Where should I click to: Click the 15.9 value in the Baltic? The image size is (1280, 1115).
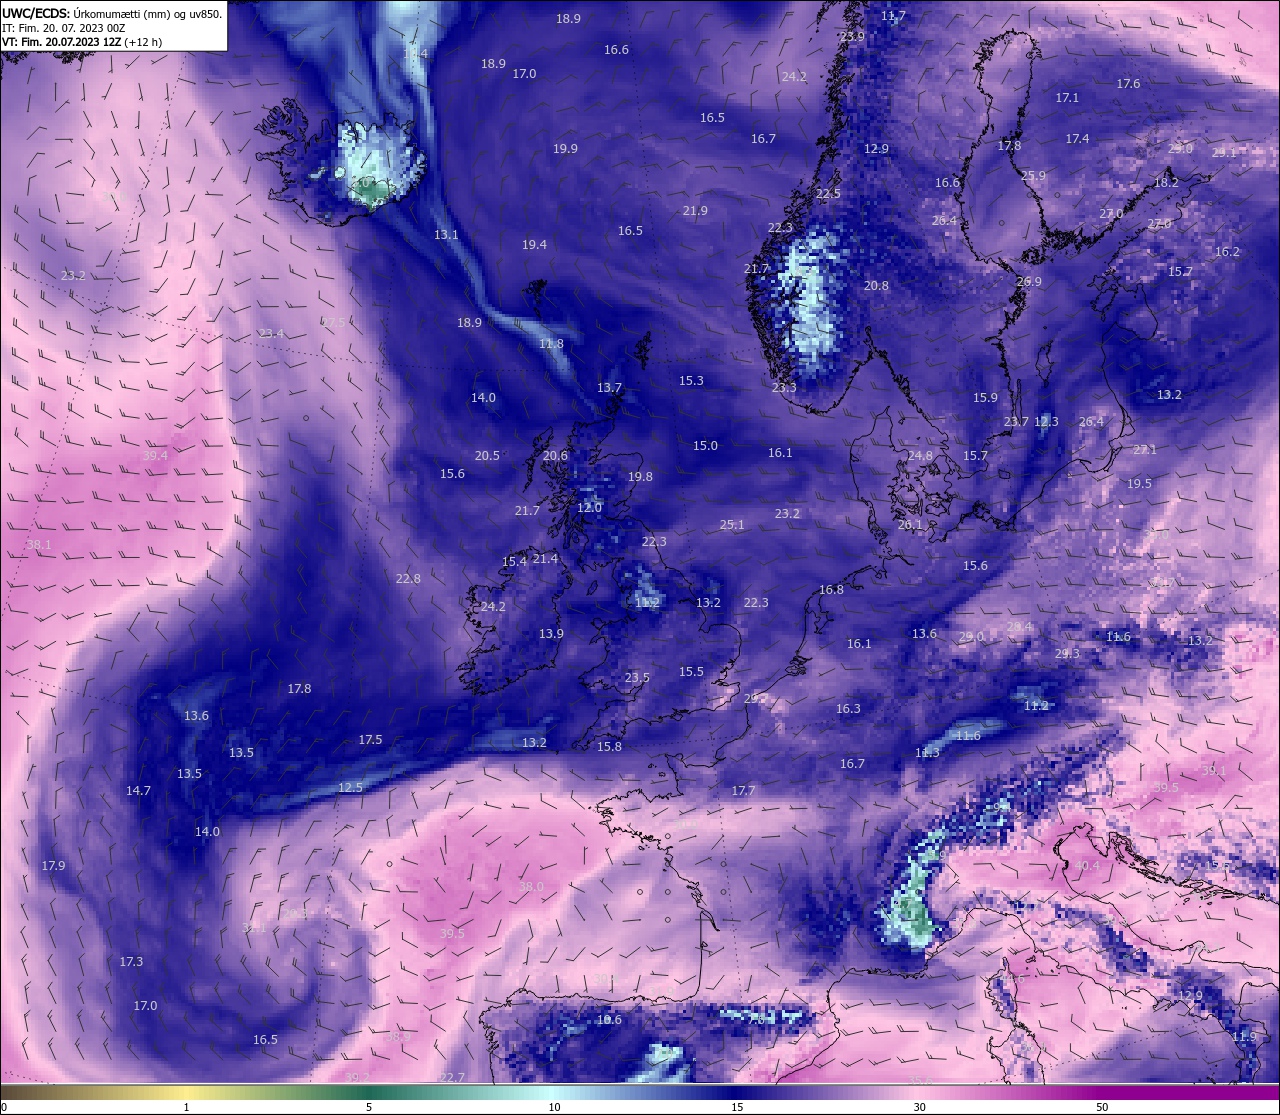click(985, 398)
